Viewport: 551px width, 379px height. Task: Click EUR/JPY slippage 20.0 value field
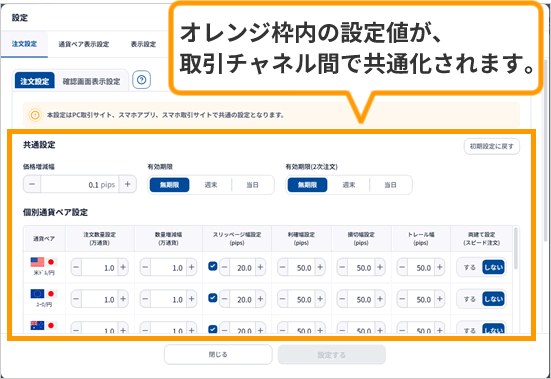[x=243, y=299]
